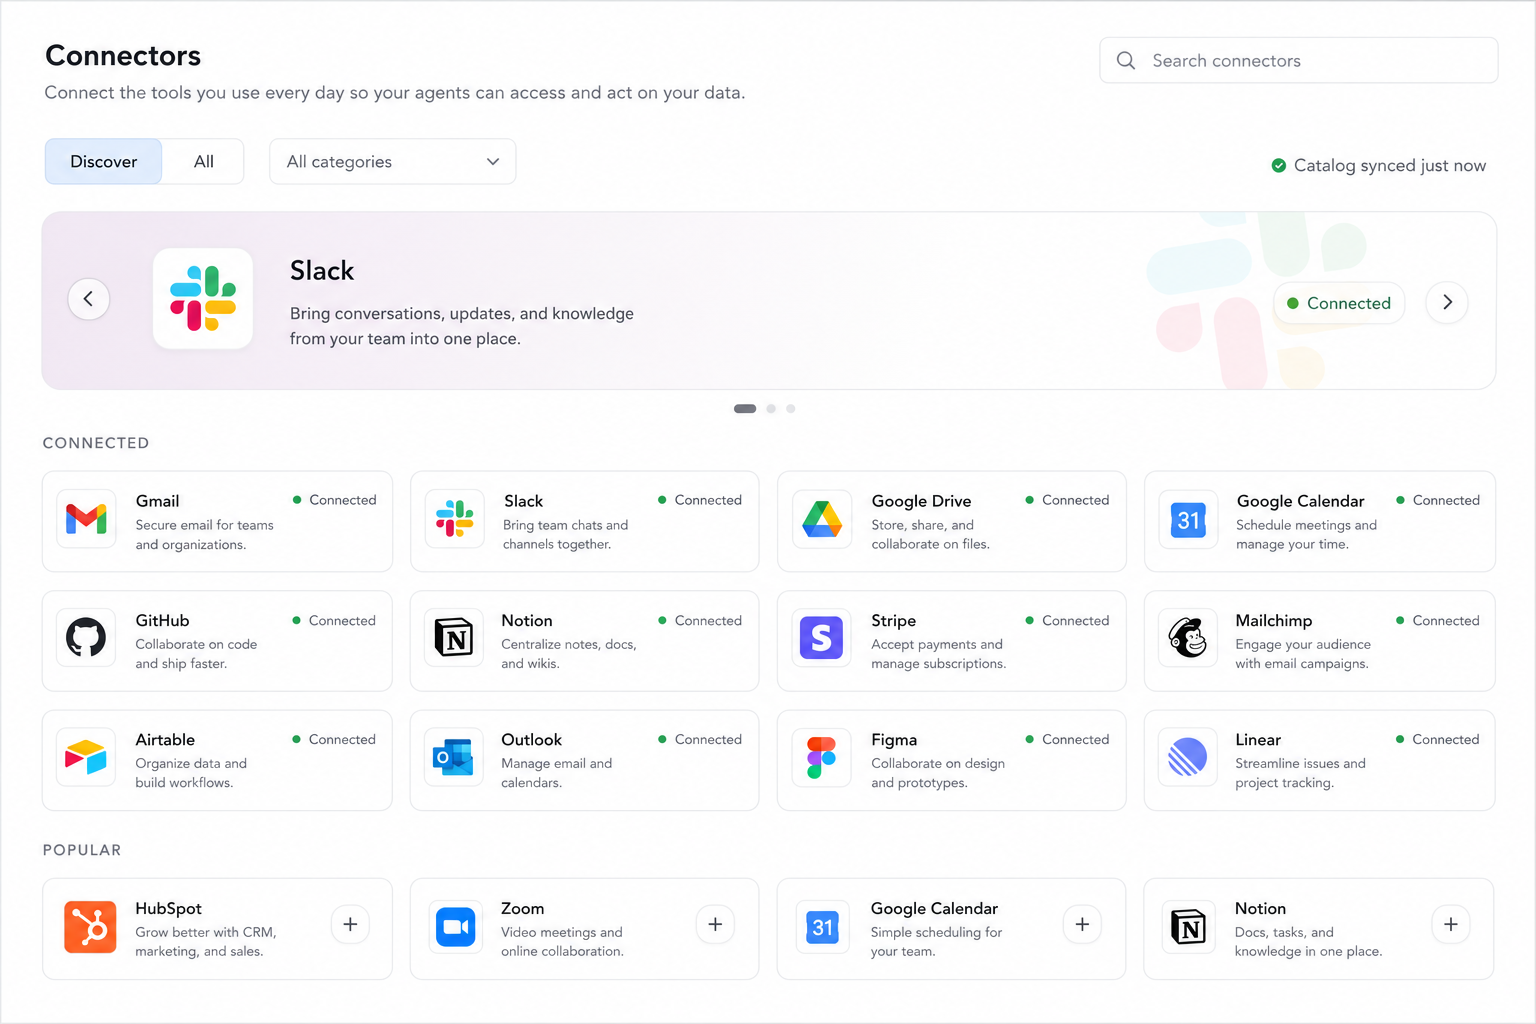Click the Zoom camera icon
Viewport: 1536px width, 1024px height.
point(456,927)
